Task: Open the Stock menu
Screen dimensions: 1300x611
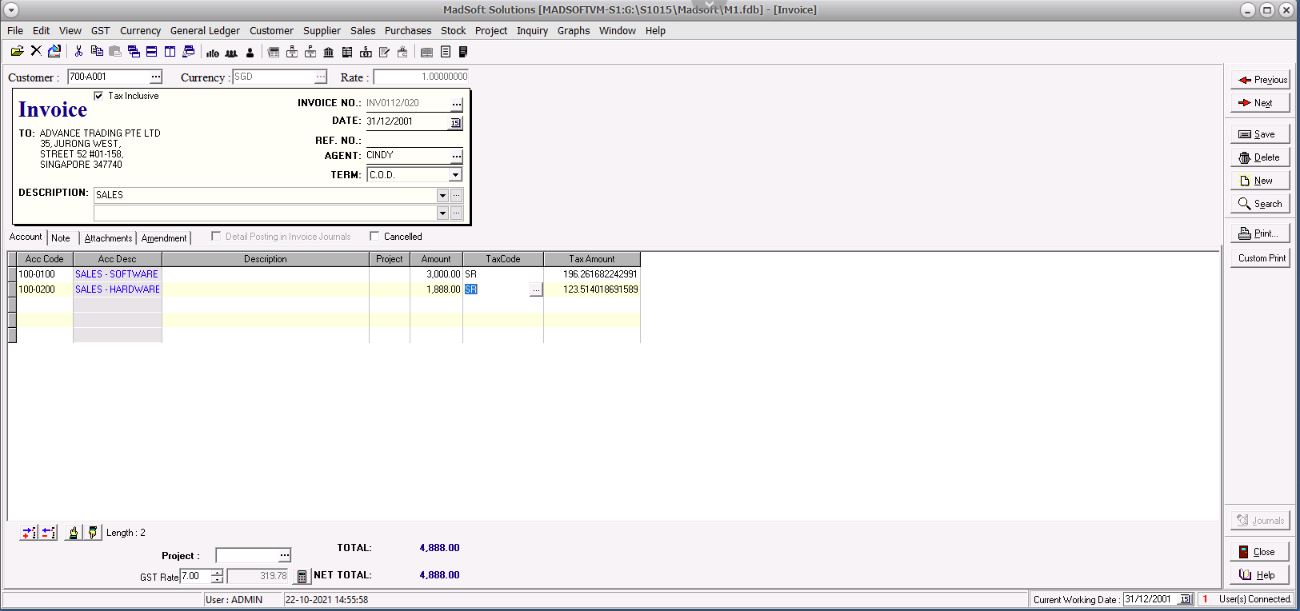Action: coord(453,31)
